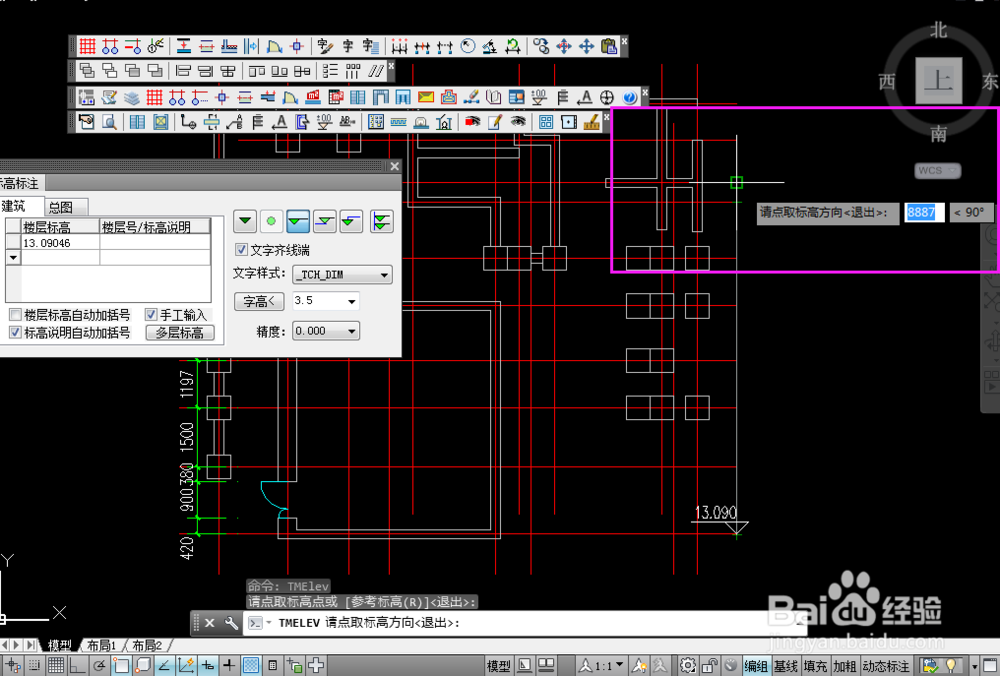Switch to the 布局2 layout tab
The width and height of the screenshot is (1000, 676).
pyautogui.click(x=147, y=645)
